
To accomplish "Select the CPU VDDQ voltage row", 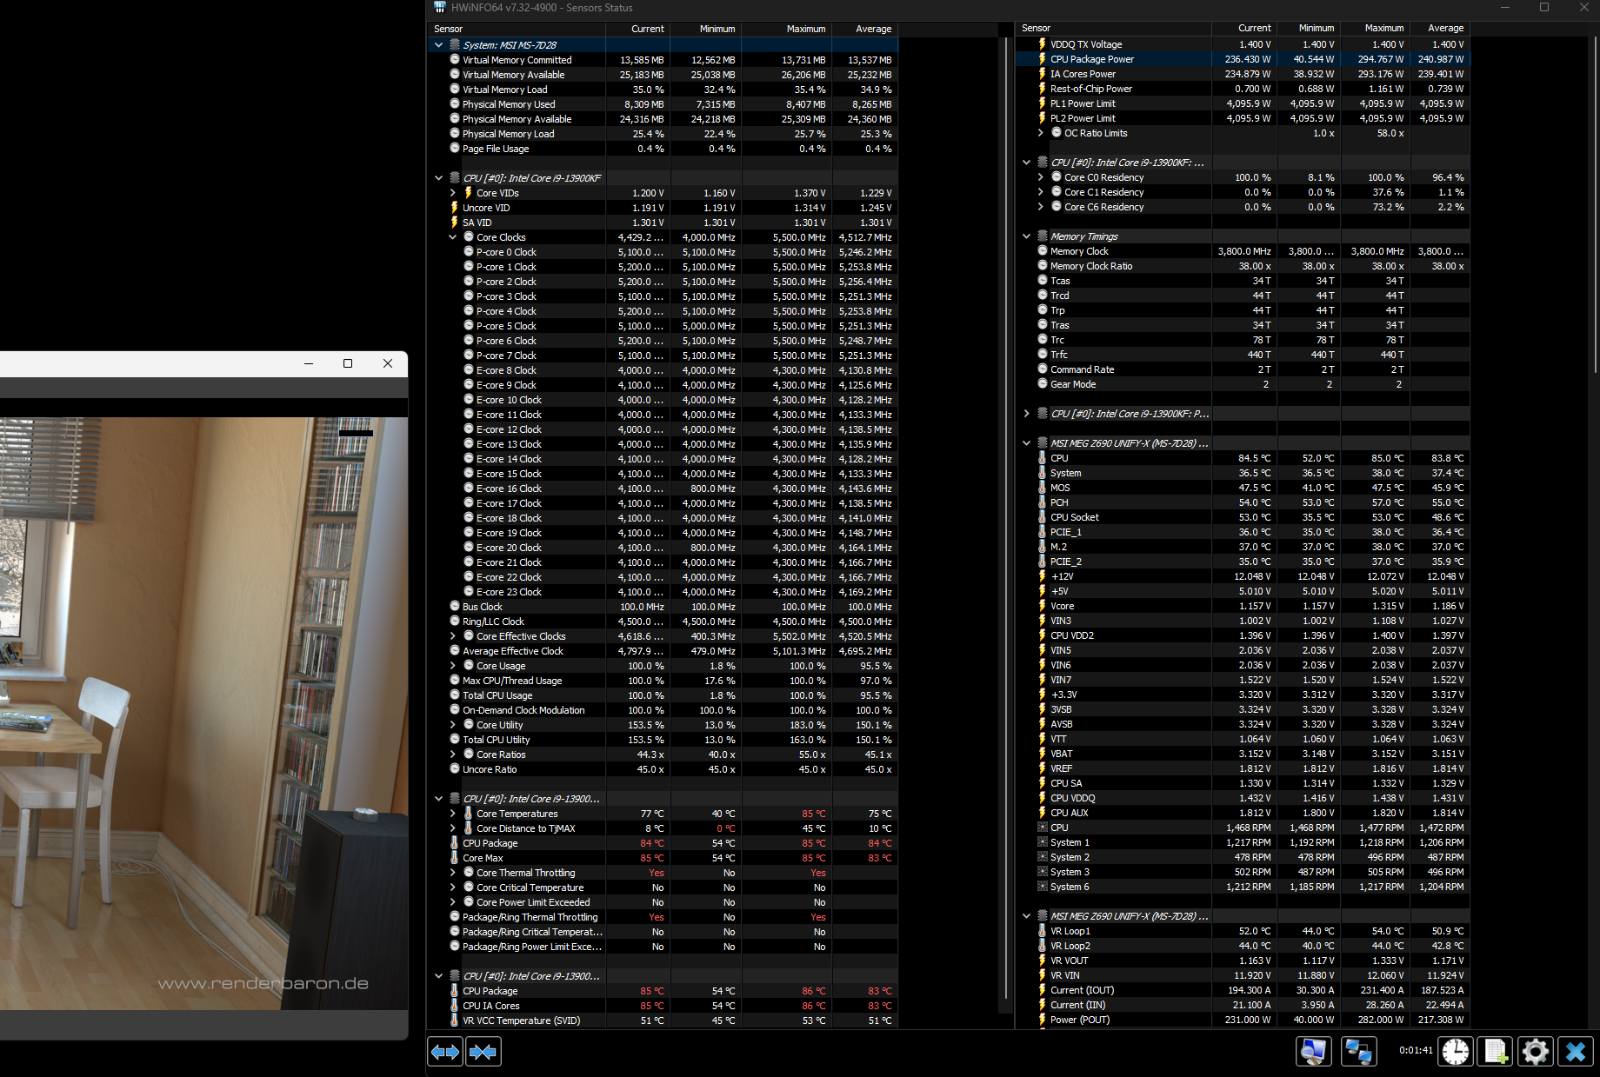I will 1243,798.
